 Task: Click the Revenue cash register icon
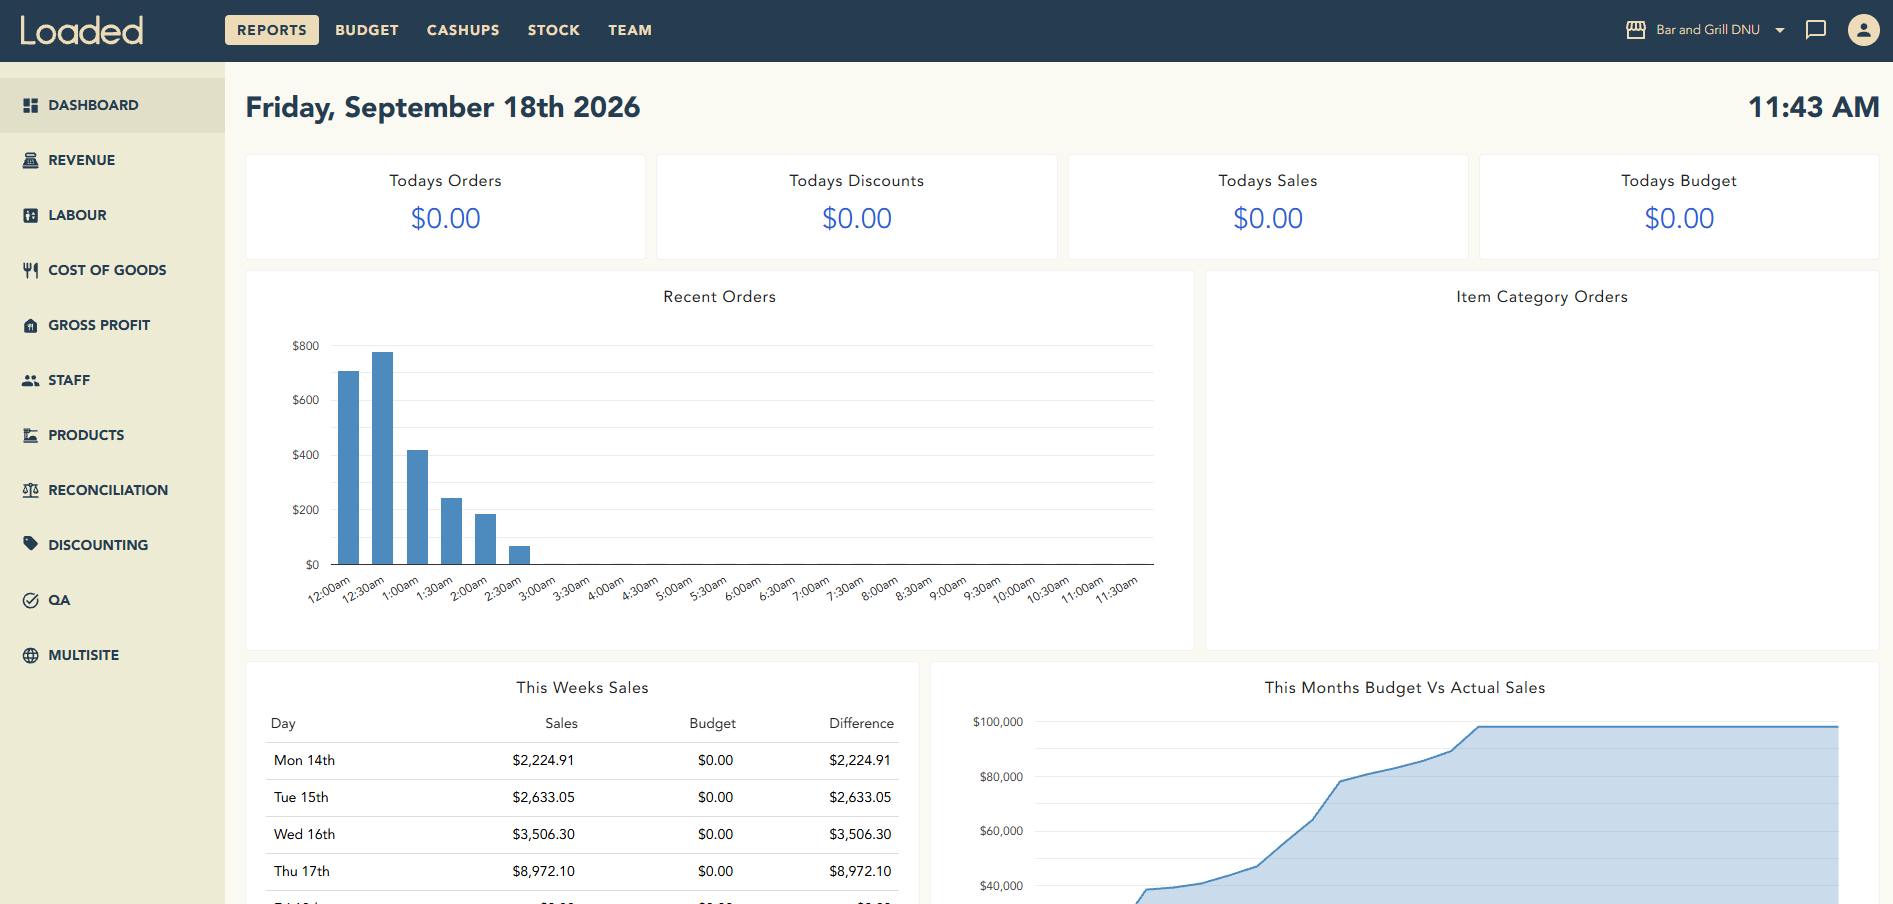pyautogui.click(x=31, y=160)
